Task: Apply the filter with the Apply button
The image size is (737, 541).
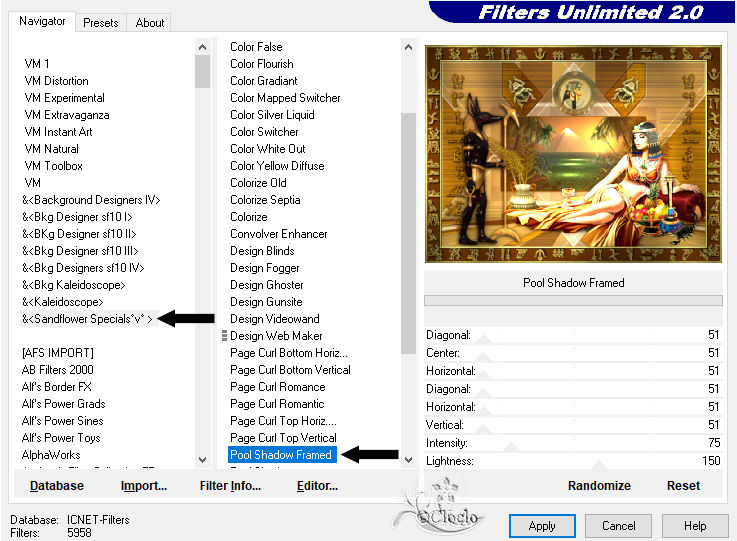Action: pyautogui.click(x=542, y=525)
